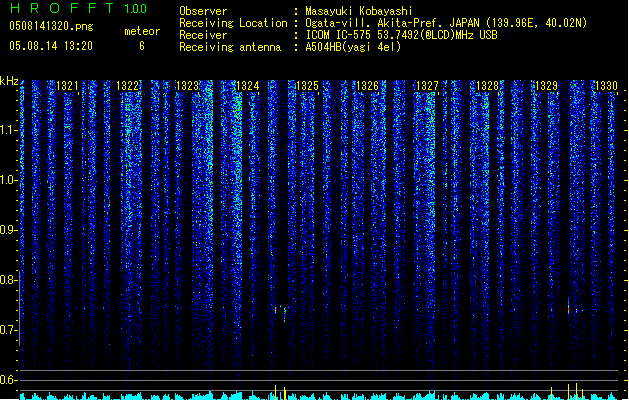
Task: Click the meteor echo just before 1325
Action: coord(284,313)
